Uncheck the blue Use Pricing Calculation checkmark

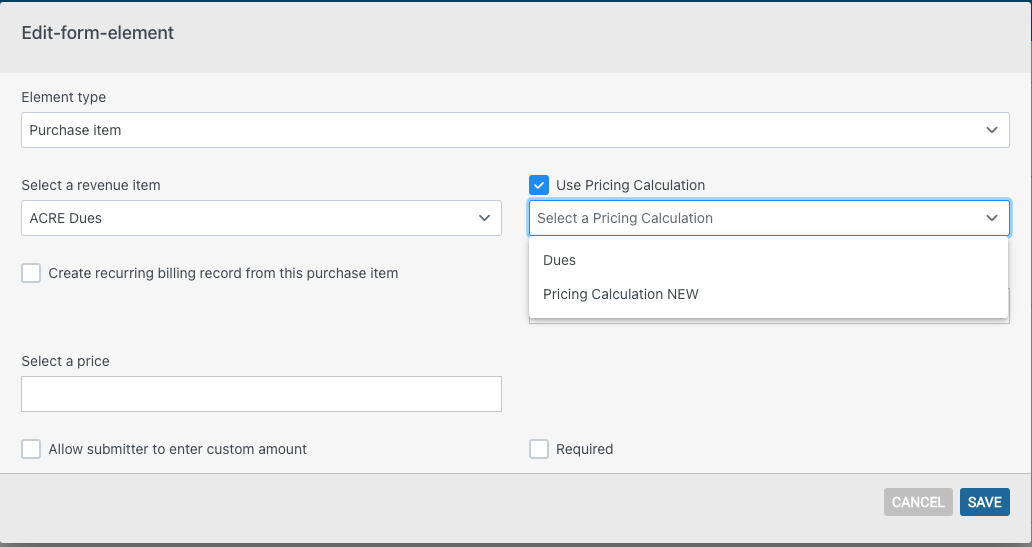tap(539, 185)
